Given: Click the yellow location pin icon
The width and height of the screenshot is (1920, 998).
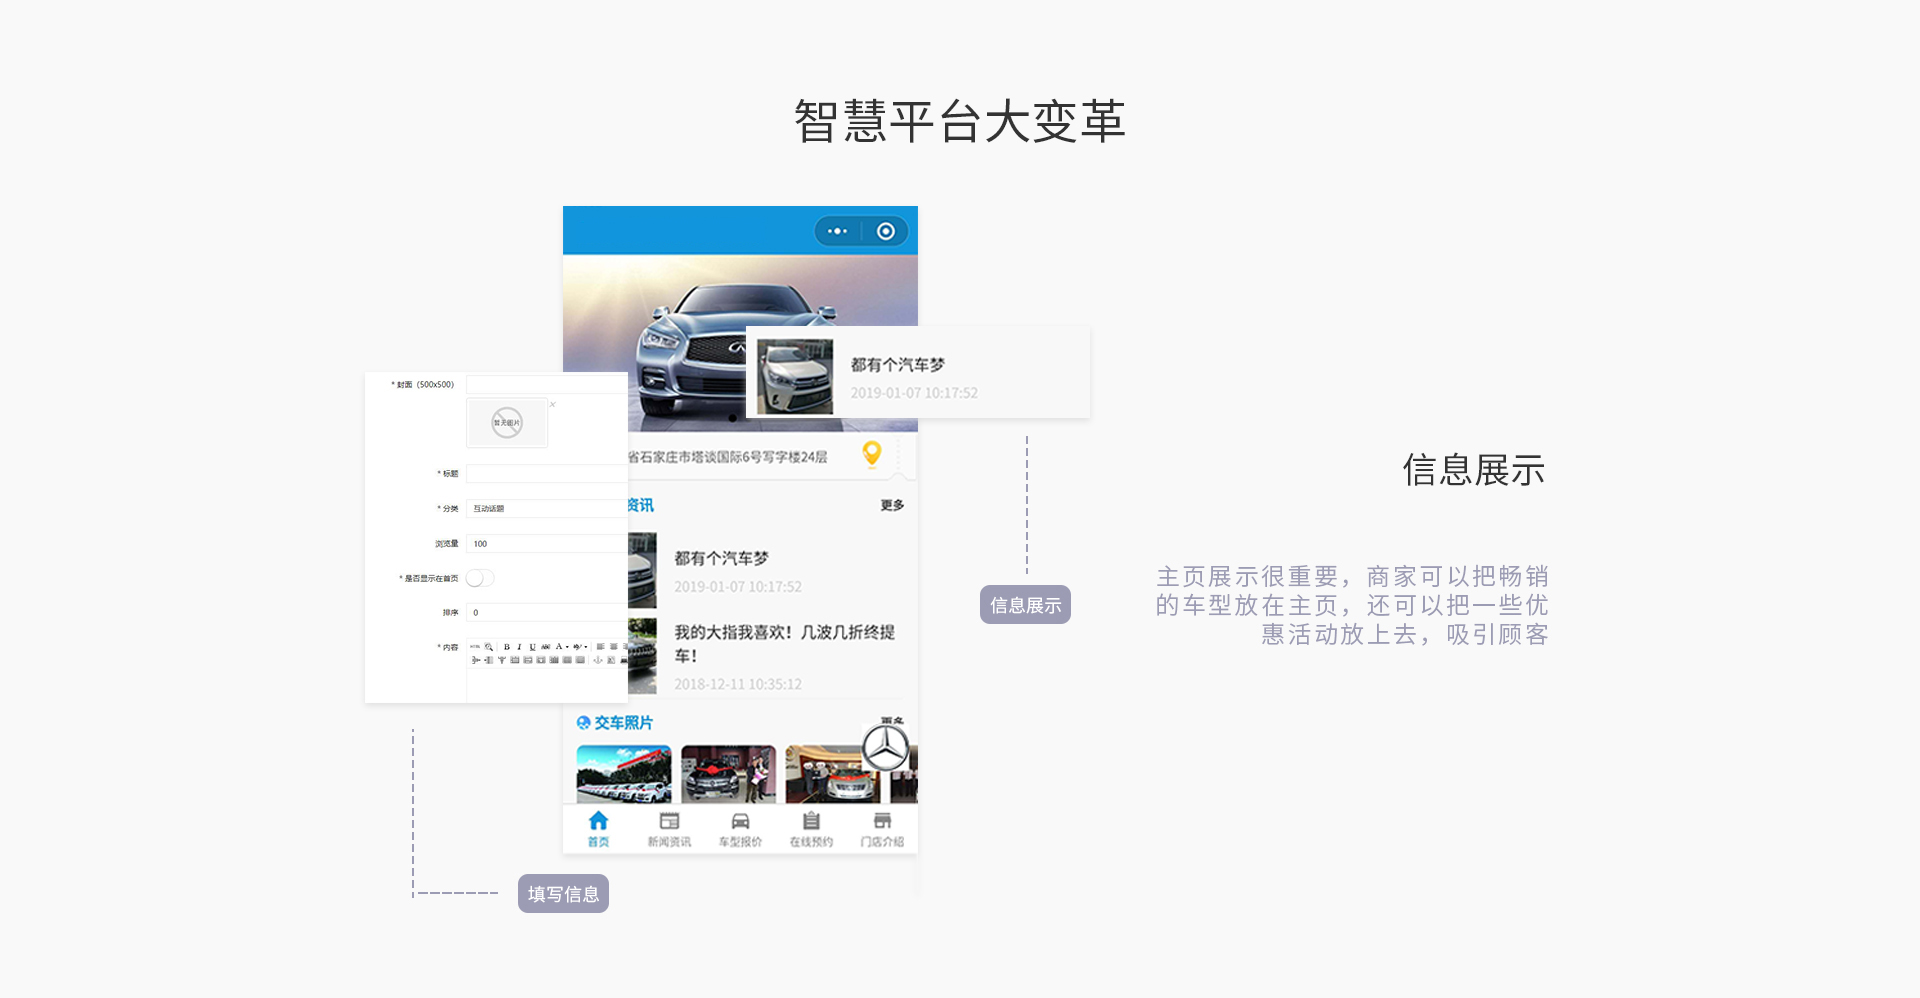Looking at the screenshot, I should (872, 454).
